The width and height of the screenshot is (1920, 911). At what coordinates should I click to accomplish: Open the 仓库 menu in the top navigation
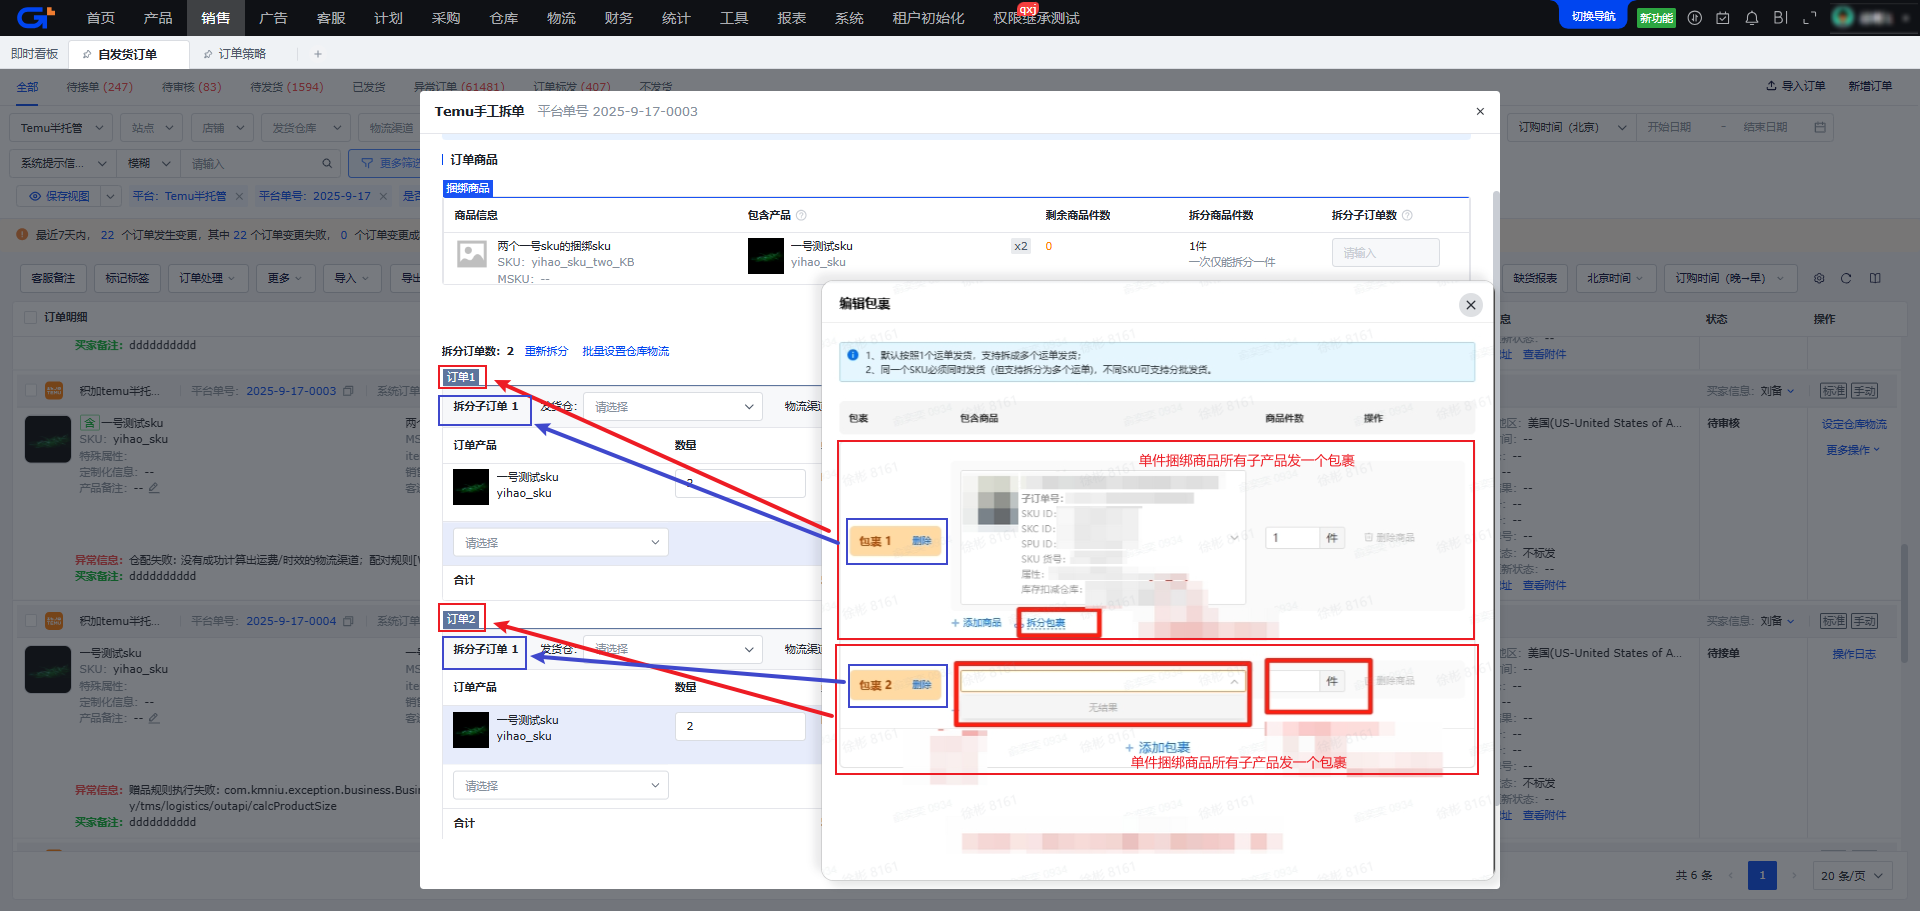coord(504,18)
